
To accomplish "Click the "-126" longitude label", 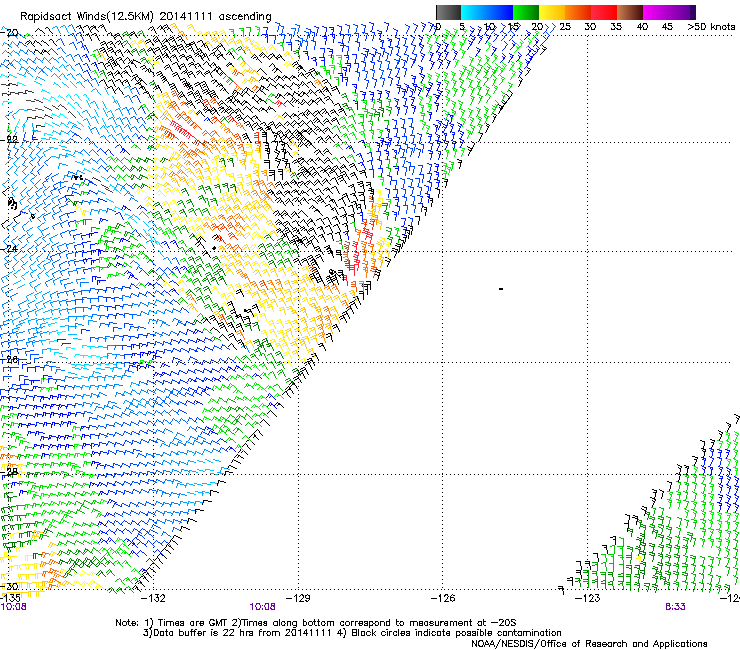I will click(443, 599).
